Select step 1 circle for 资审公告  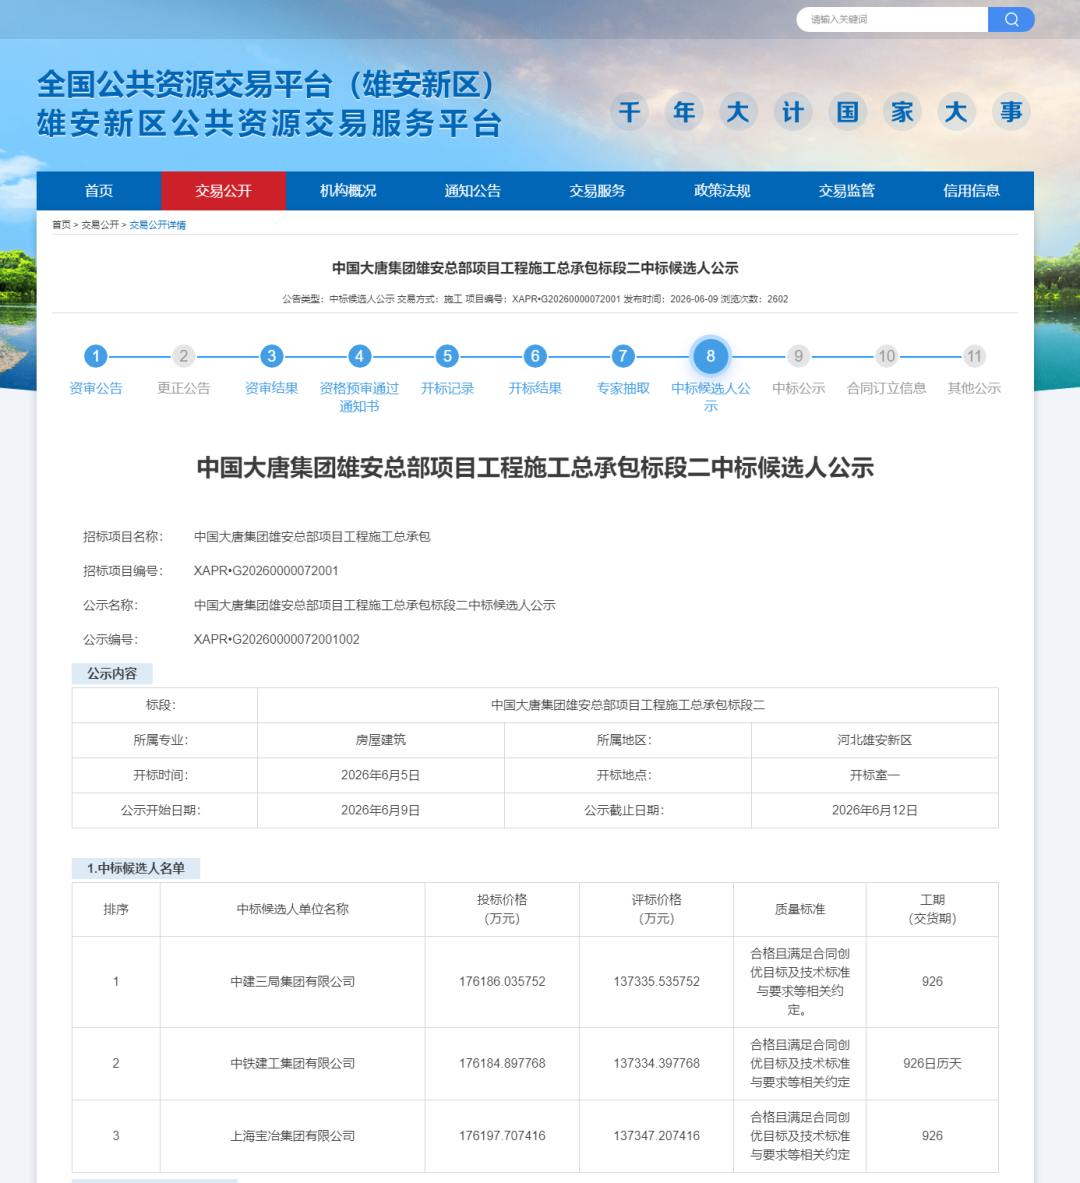click(x=95, y=356)
